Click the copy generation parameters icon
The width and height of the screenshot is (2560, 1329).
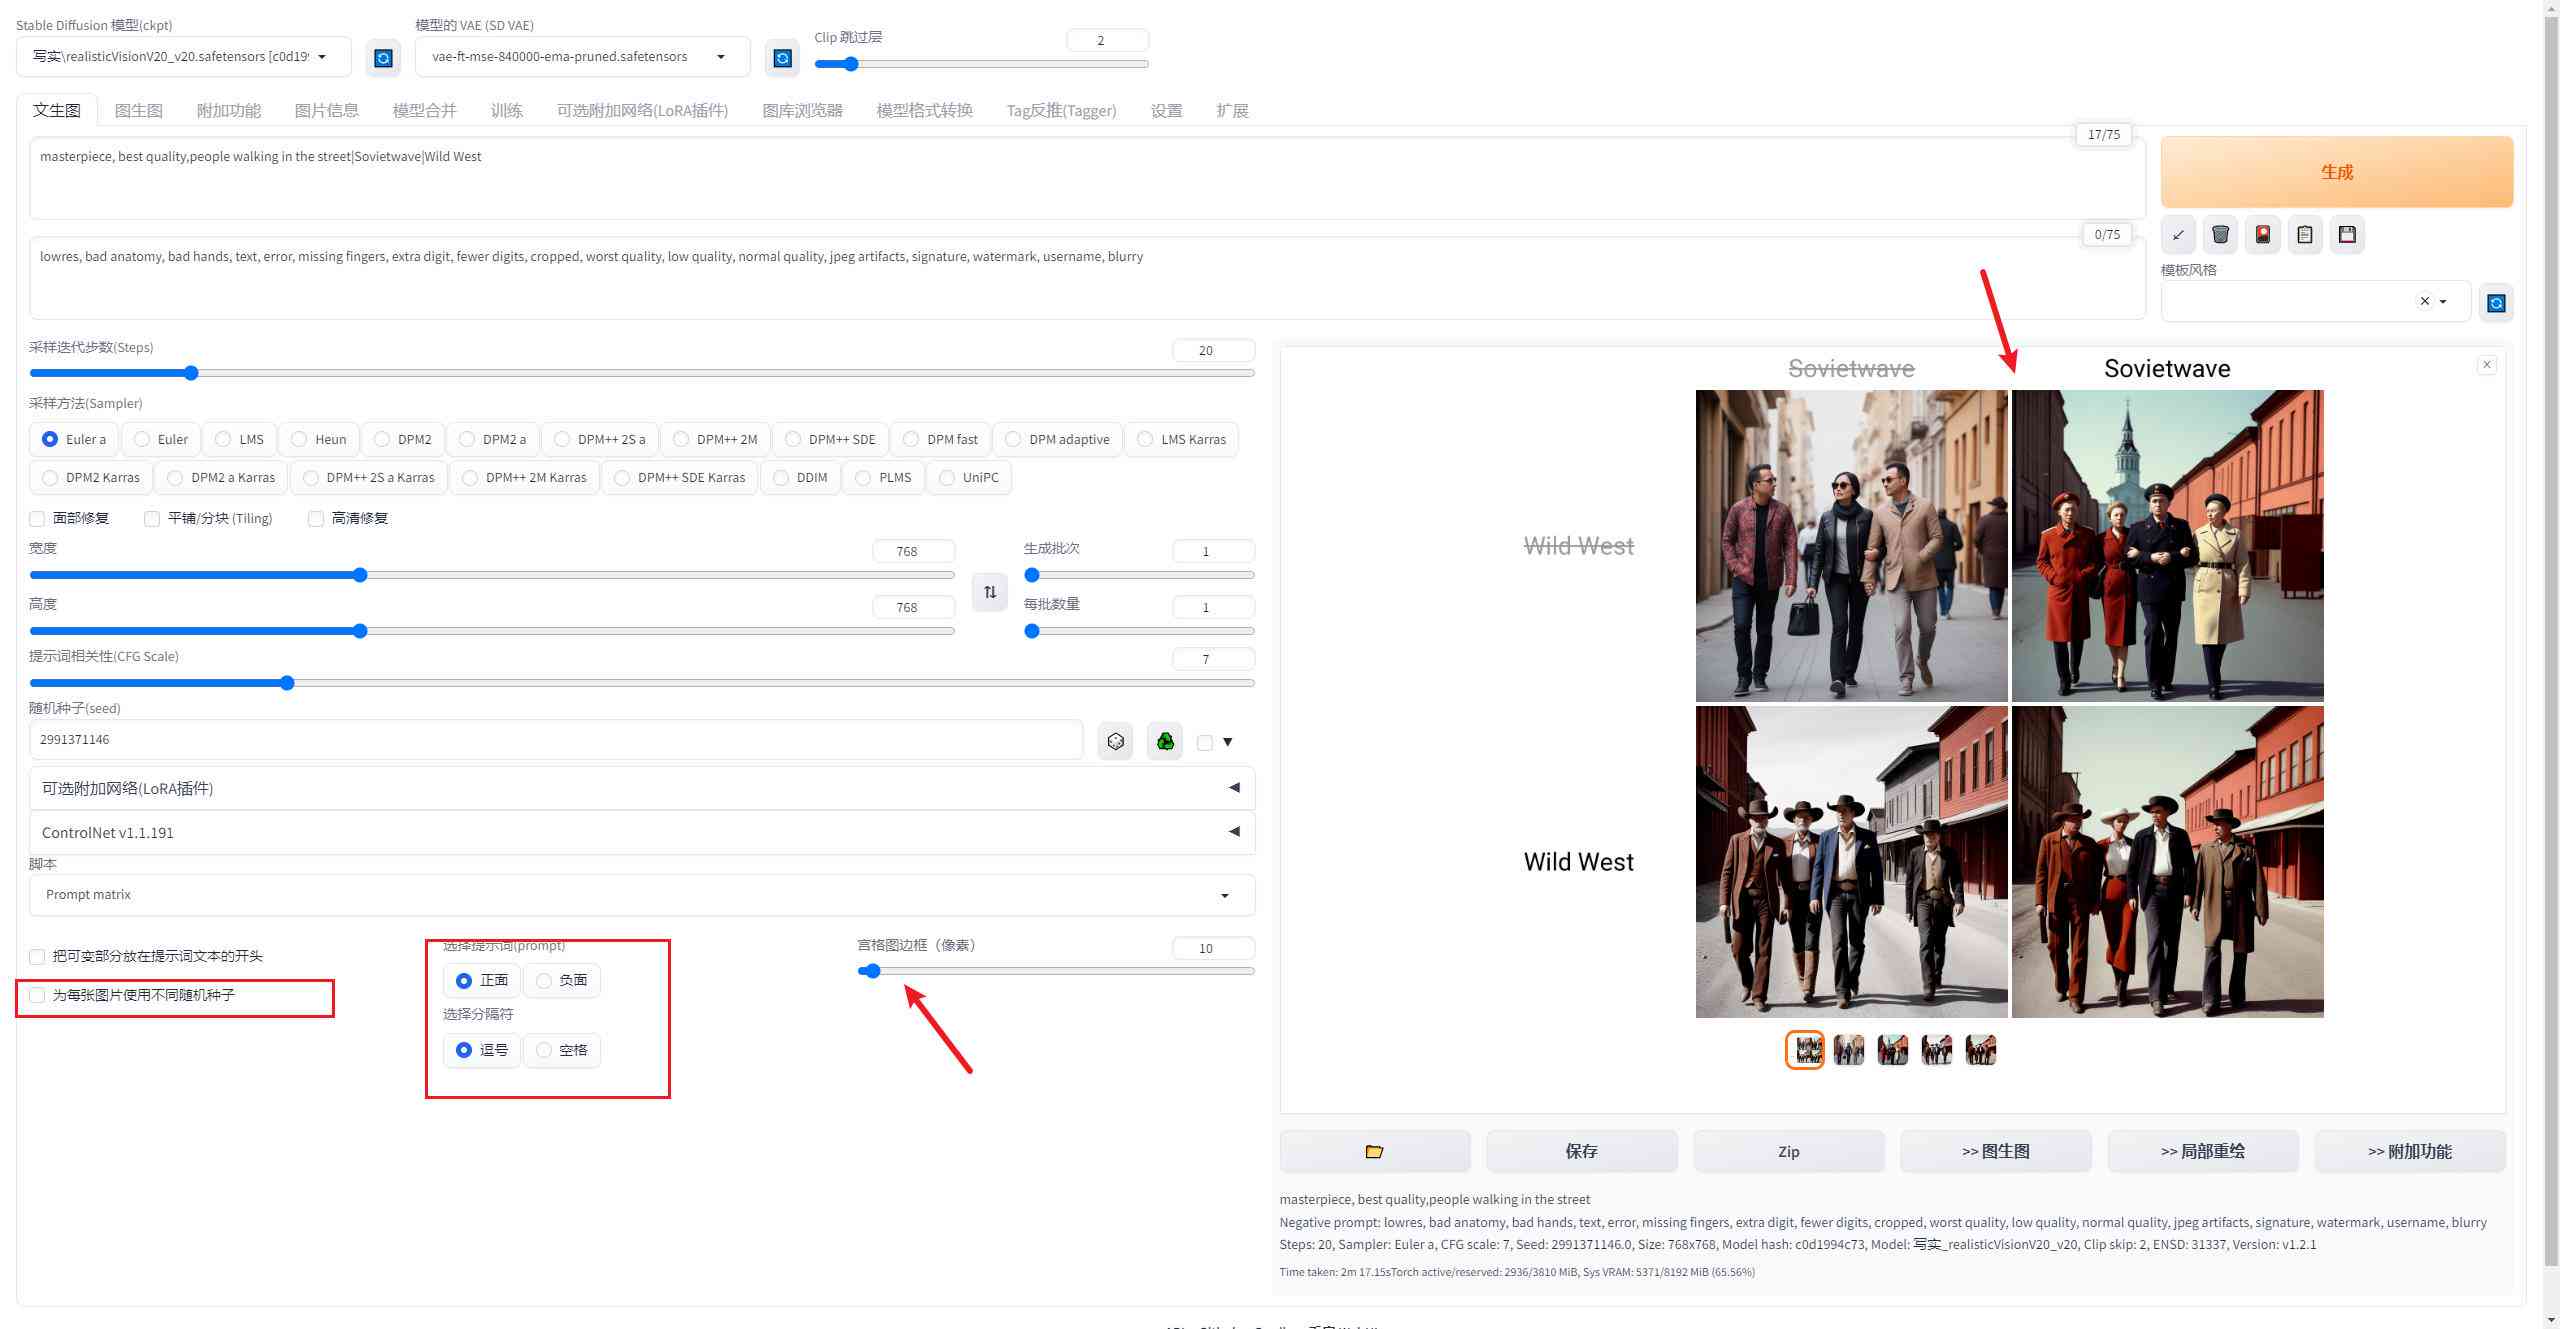(2304, 234)
